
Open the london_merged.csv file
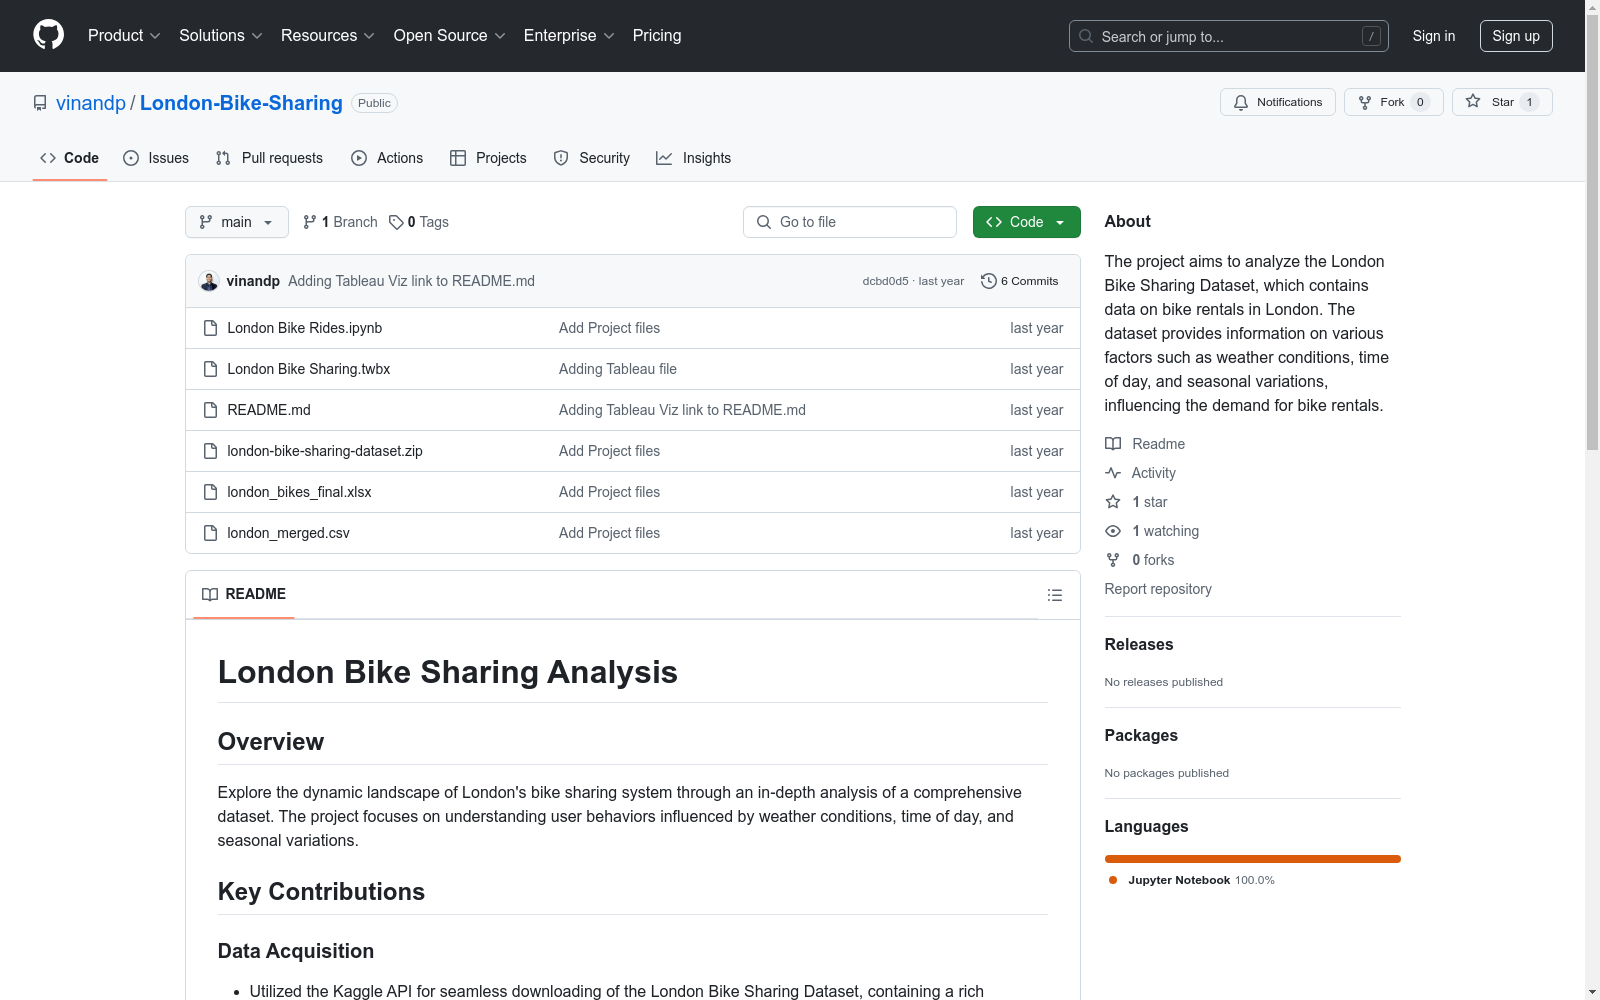pyautogui.click(x=287, y=532)
